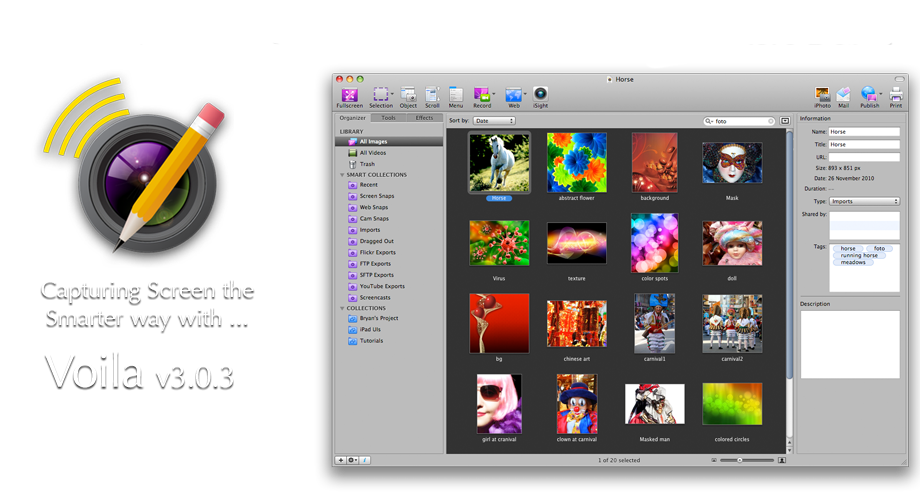Click the vertical scrollbar of the image grid

coord(789,254)
